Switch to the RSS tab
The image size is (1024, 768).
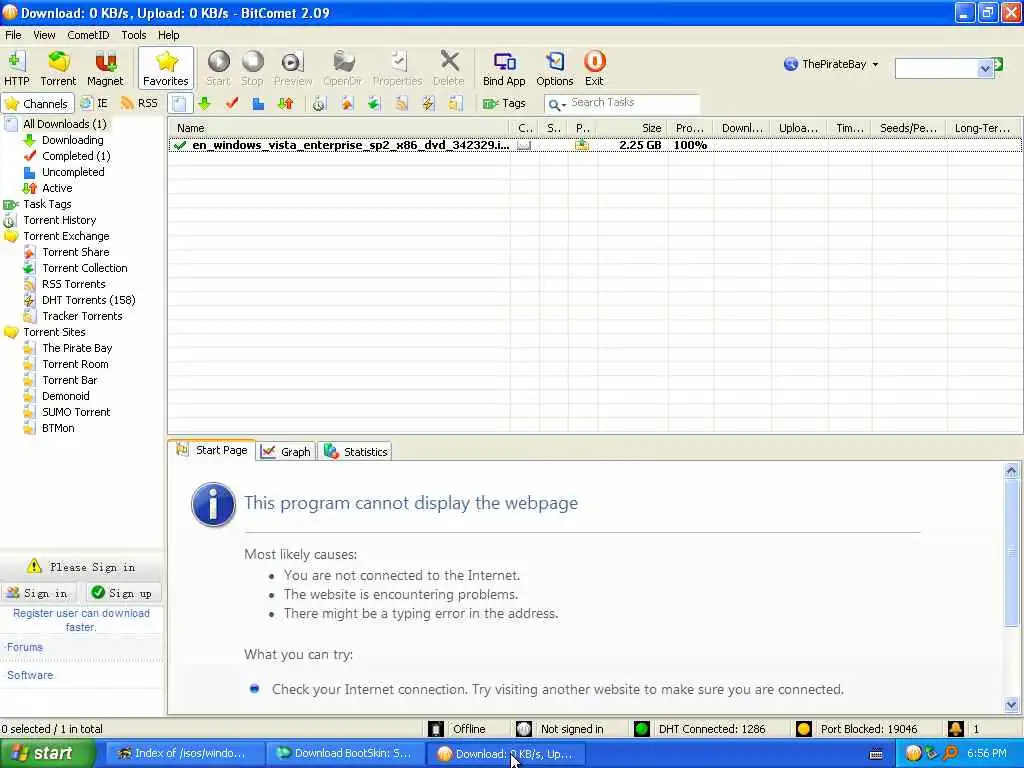pos(140,103)
